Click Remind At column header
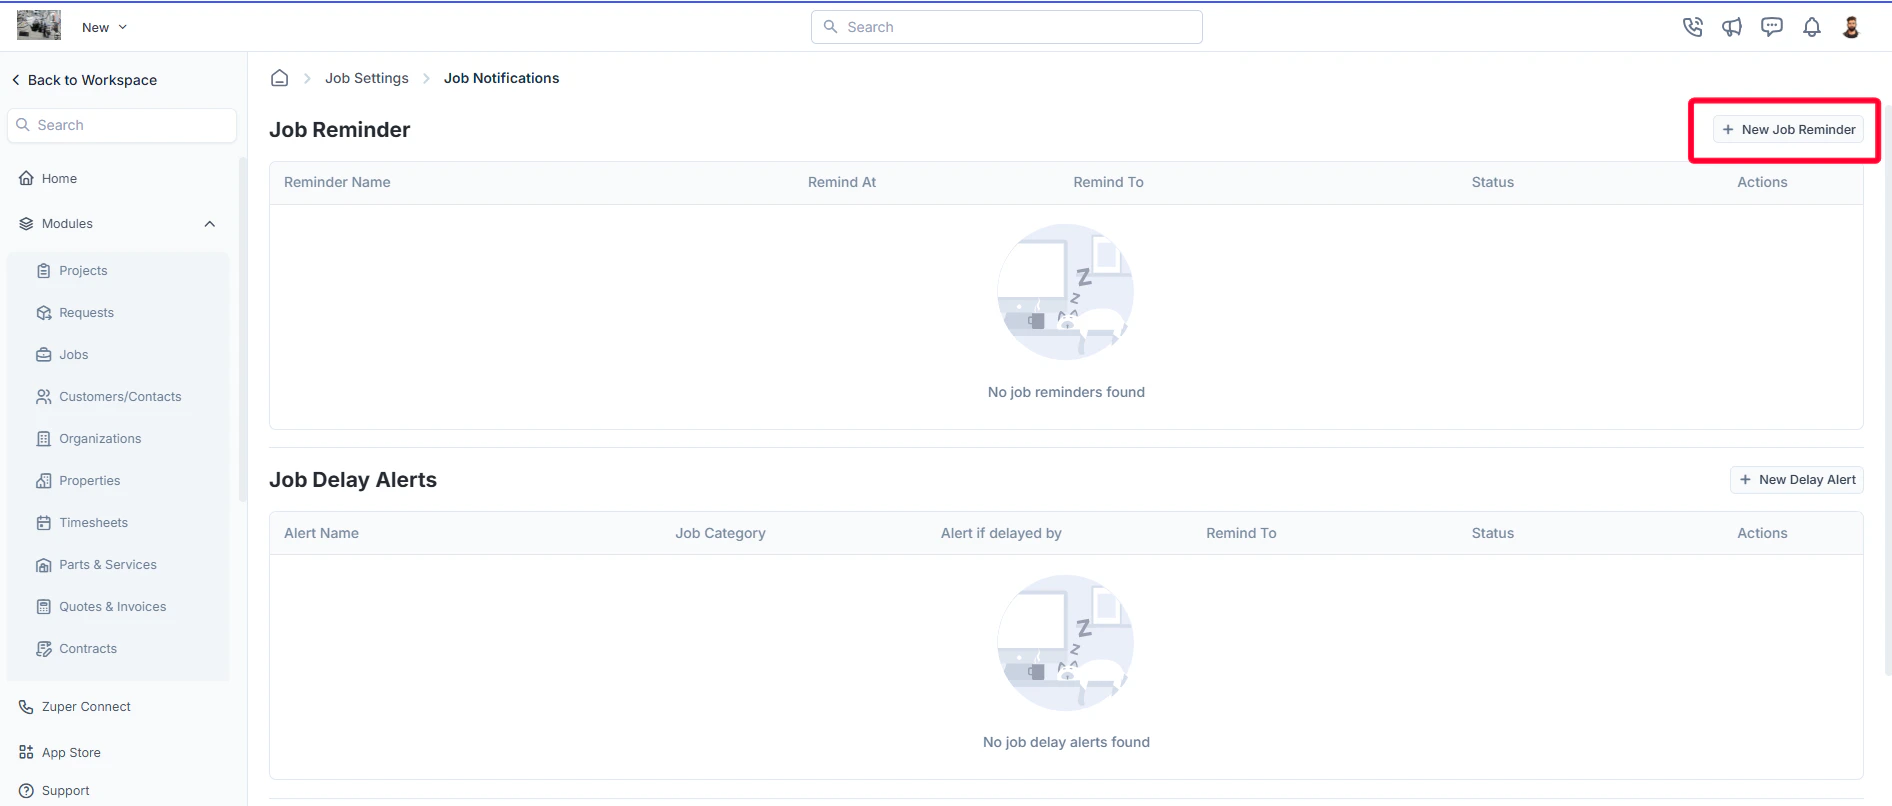This screenshot has height=806, width=1892. click(x=842, y=182)
